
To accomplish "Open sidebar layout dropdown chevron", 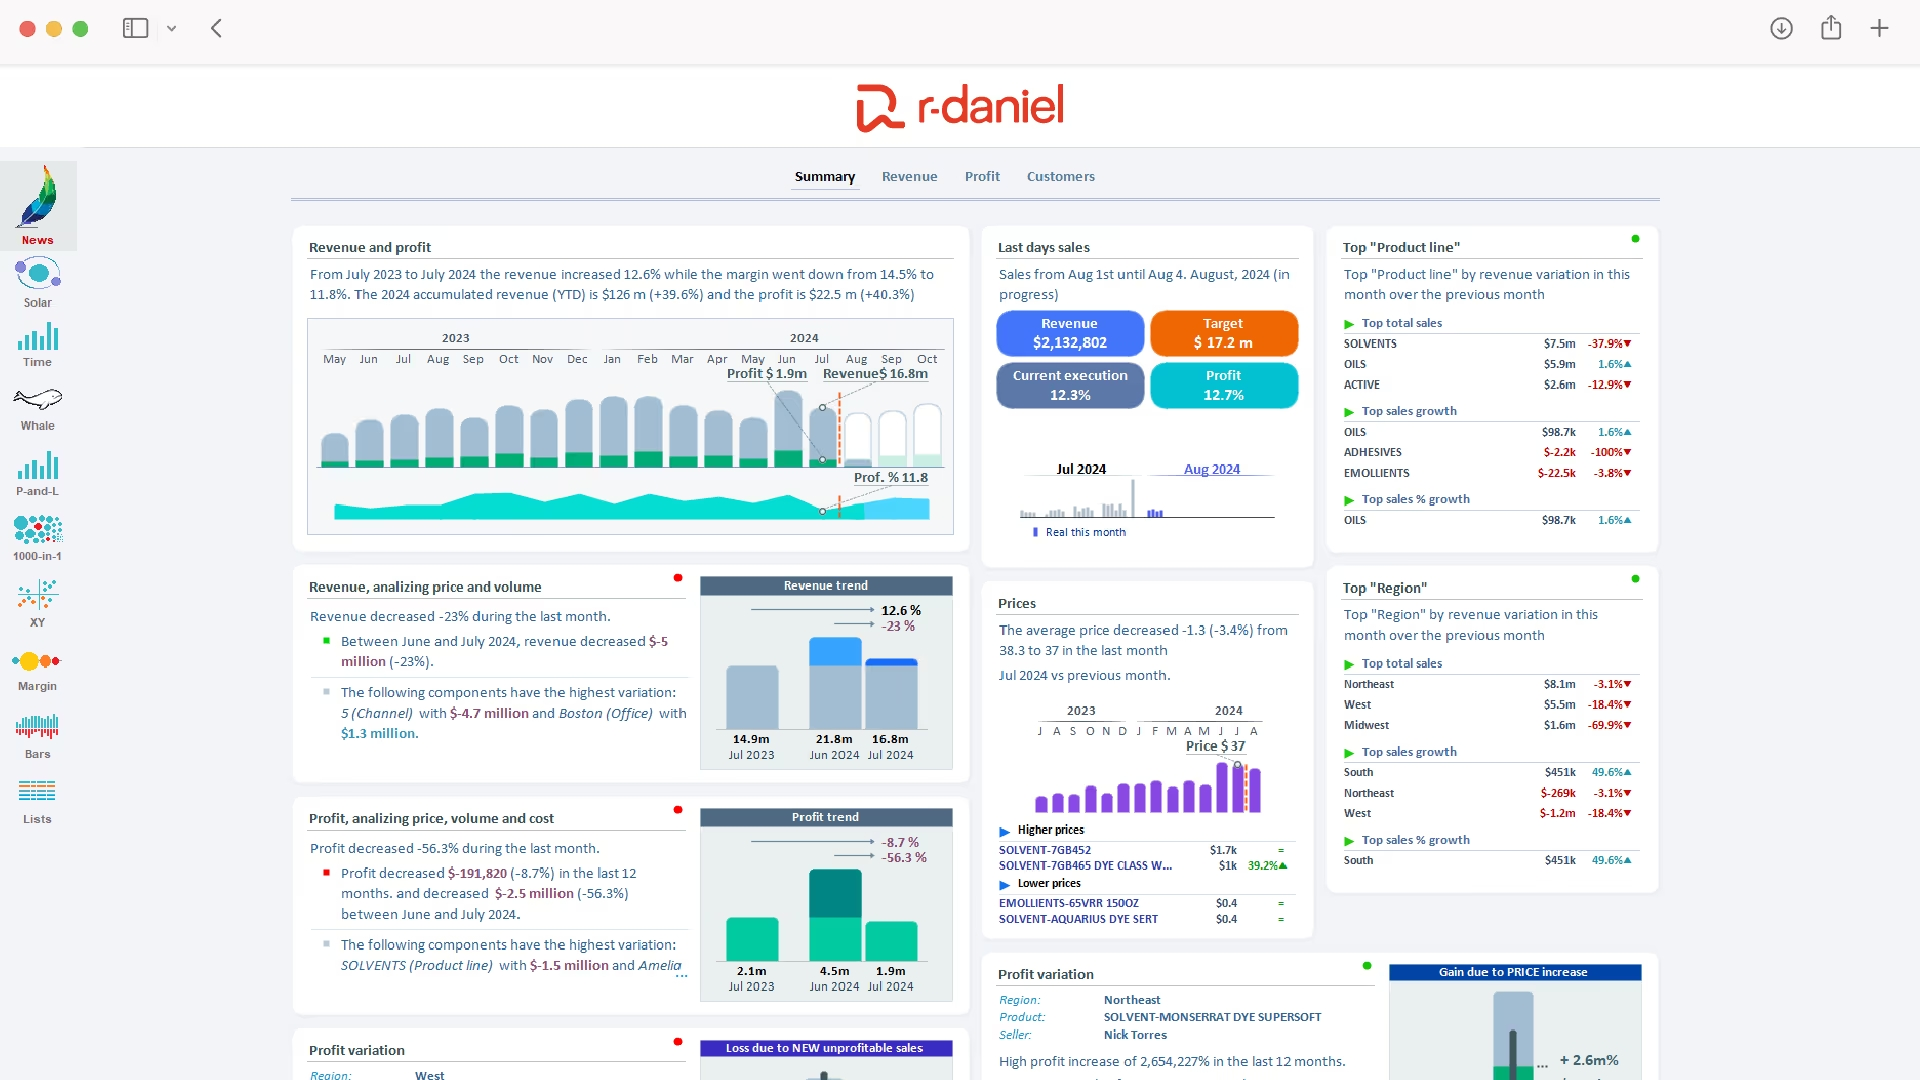I will (x=172, y=29).
